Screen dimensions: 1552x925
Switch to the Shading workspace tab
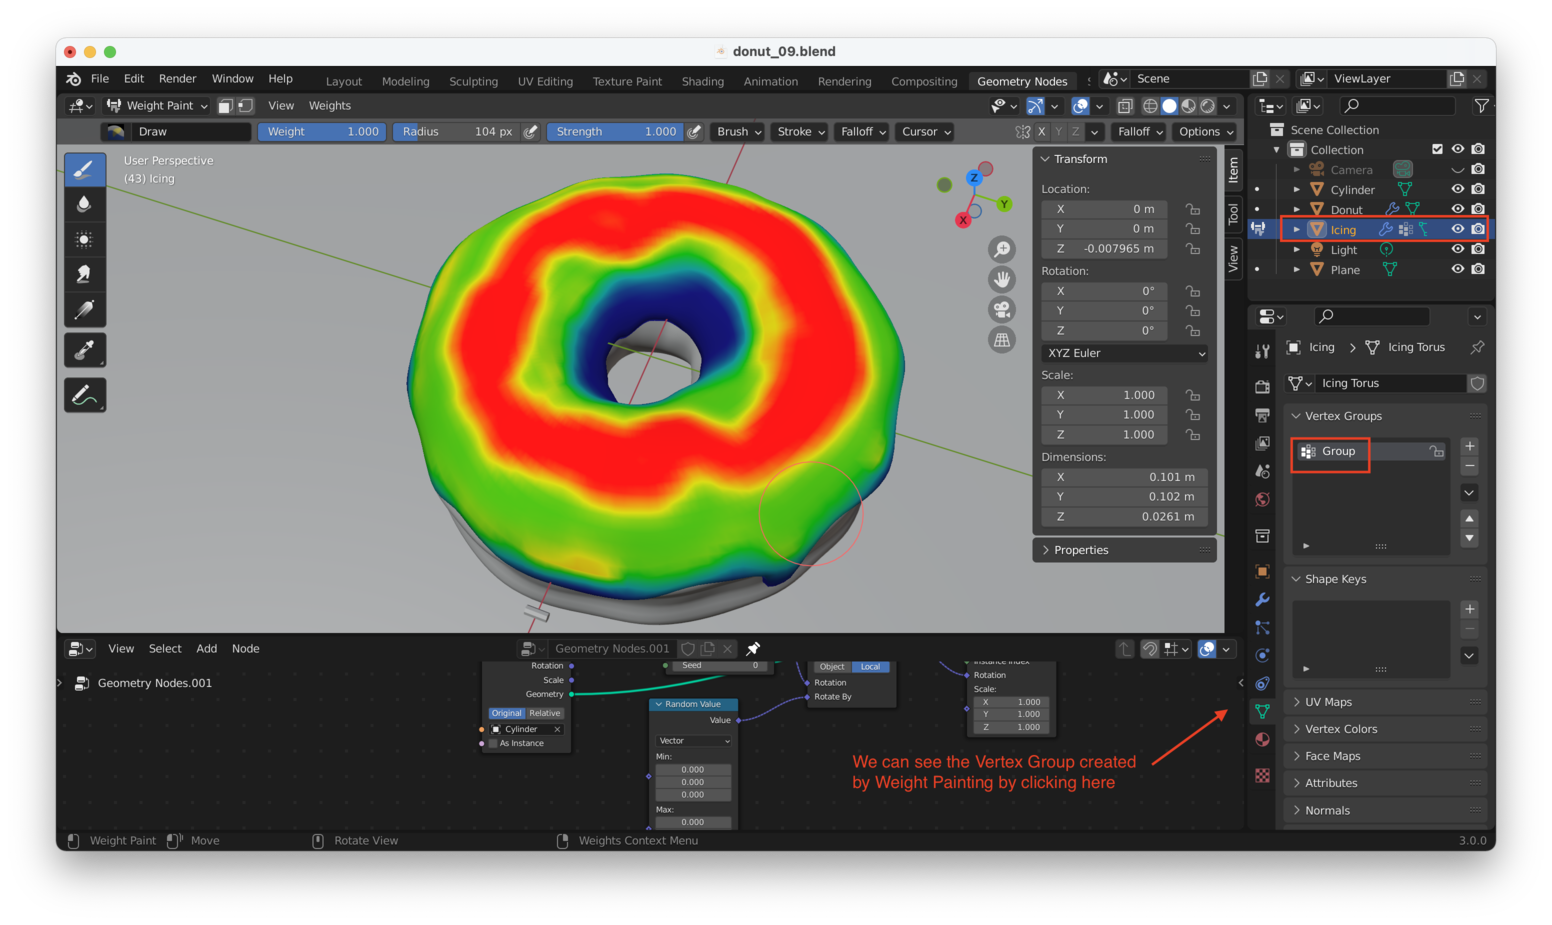coord(703,81)
